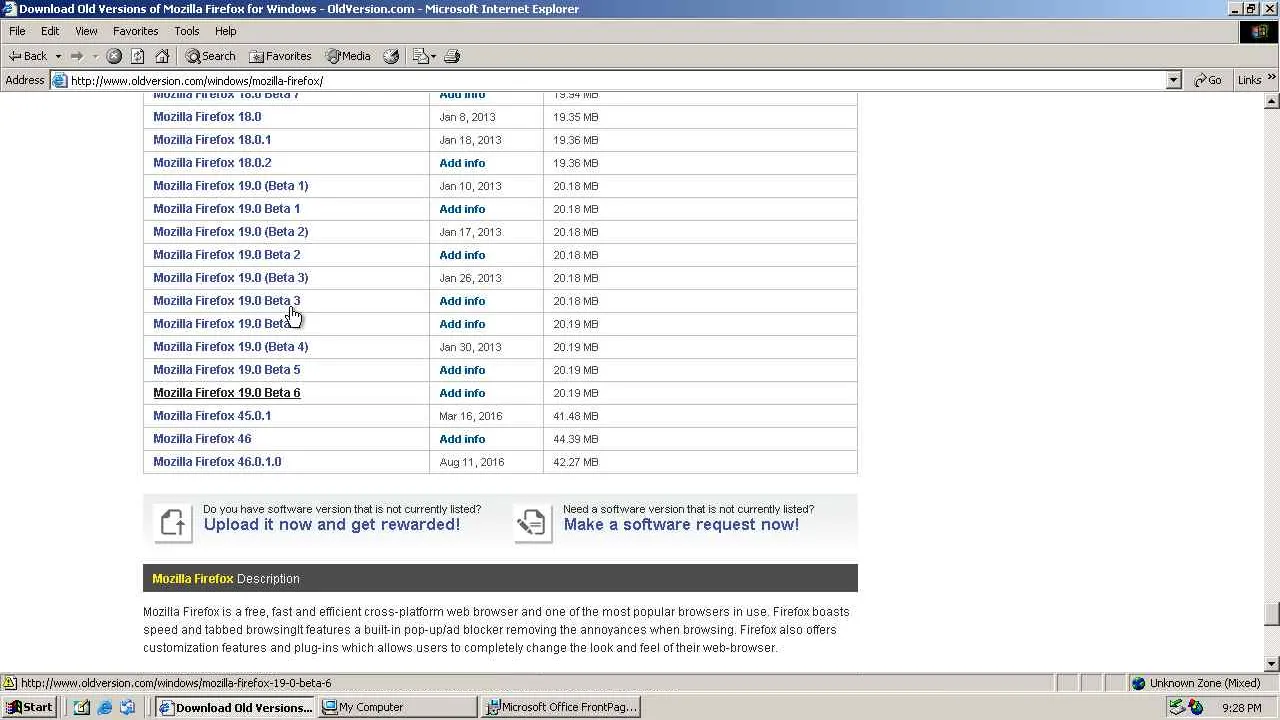The width and height of the screenshot is (1280, 720).
Task: Switch to Microsoft Office FrontPage taskbar window
Action: click(560, 707)
